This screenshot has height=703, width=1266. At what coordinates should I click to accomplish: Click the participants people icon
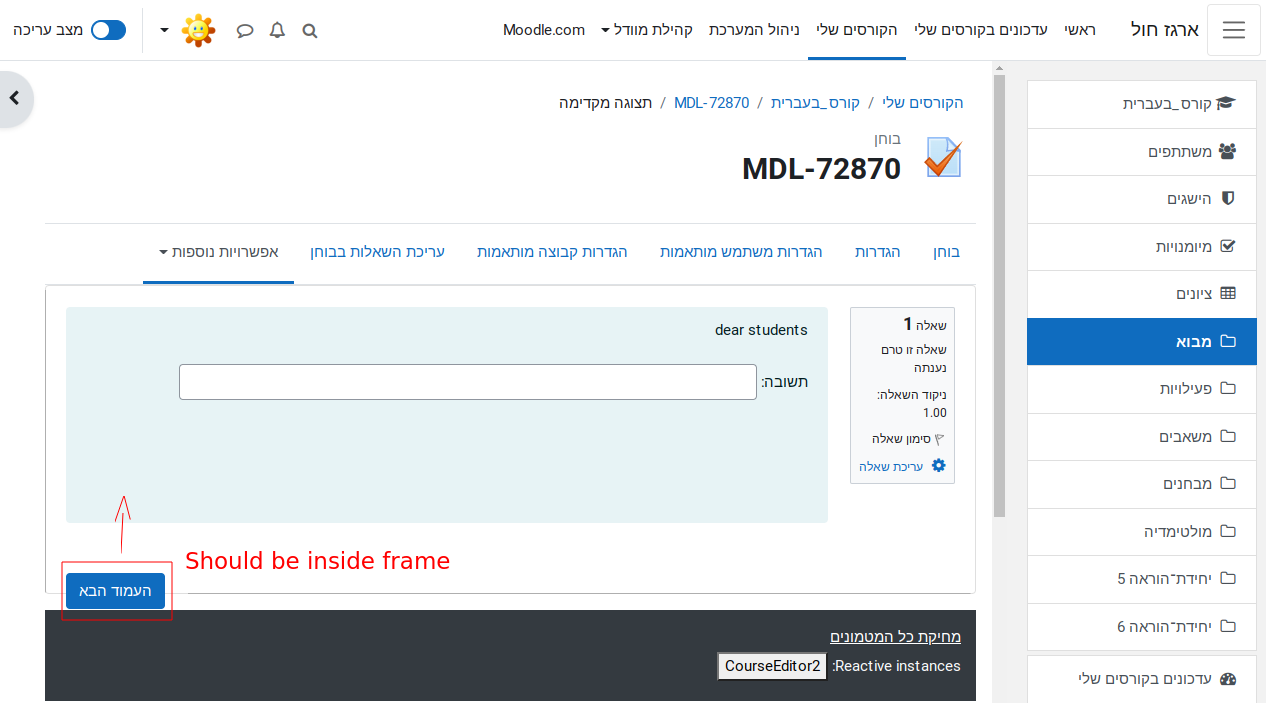pos(1228,151)
